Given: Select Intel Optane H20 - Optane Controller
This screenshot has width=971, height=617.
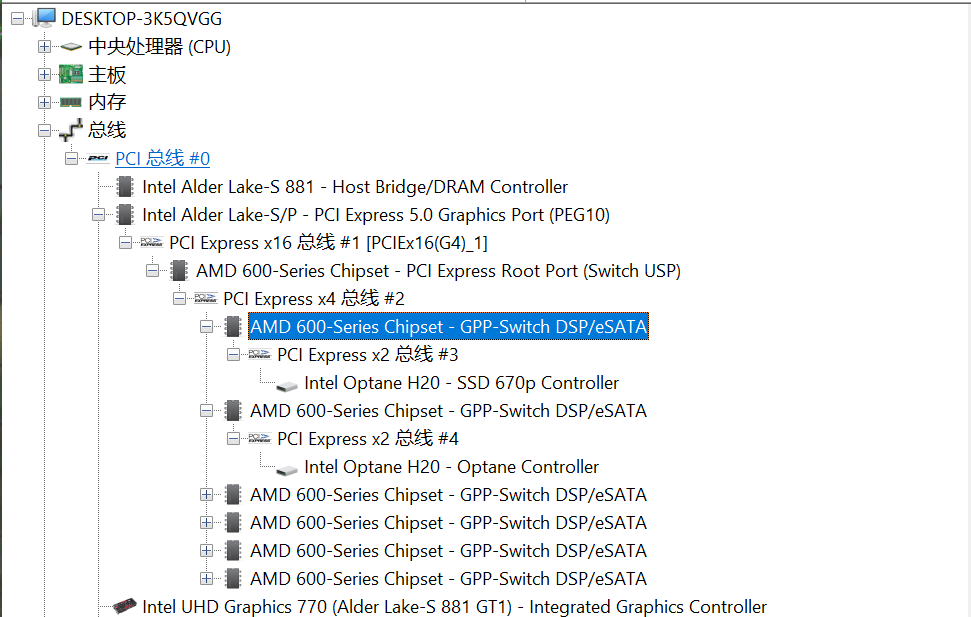Looking at the screenshot, I should coord(451,466).
